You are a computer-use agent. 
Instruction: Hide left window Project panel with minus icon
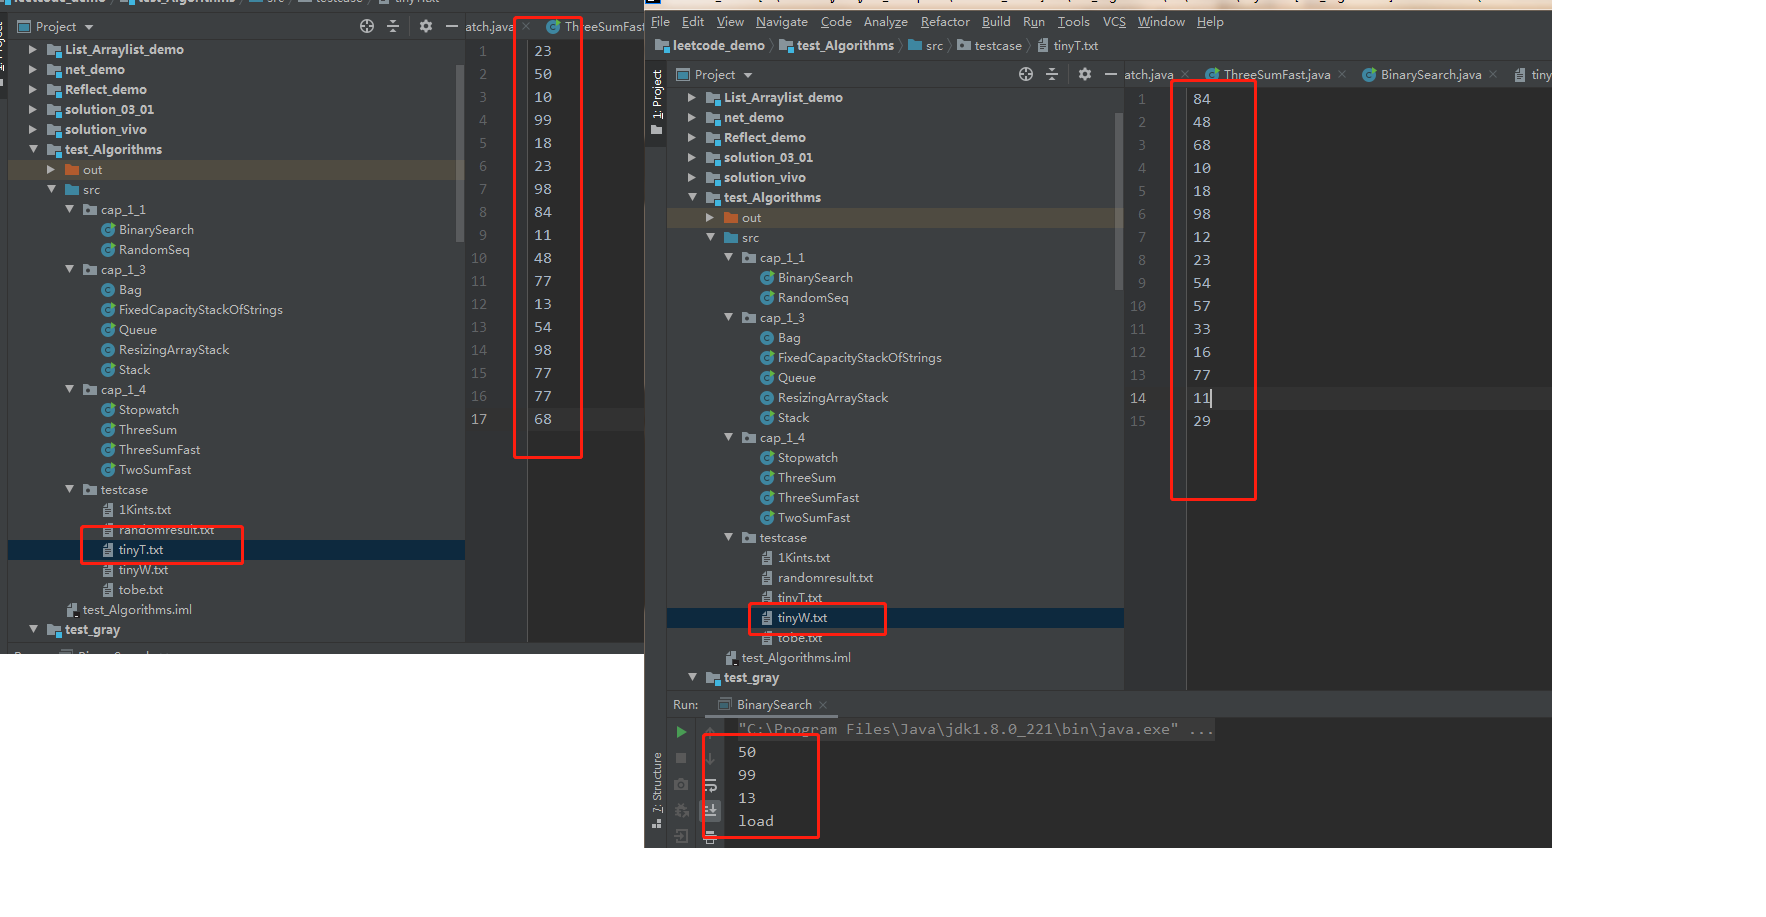(x=451, y=26)
